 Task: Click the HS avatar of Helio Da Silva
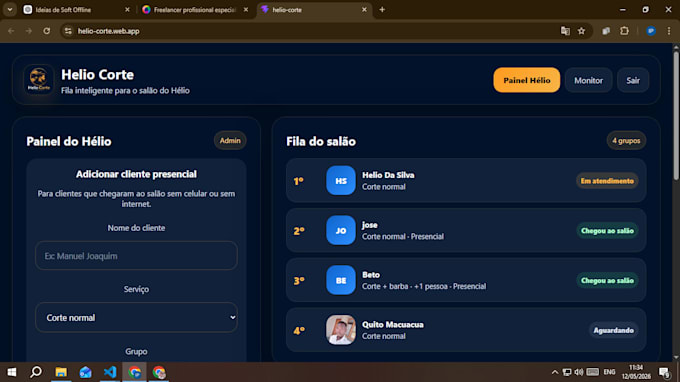[x=341, y=180]
